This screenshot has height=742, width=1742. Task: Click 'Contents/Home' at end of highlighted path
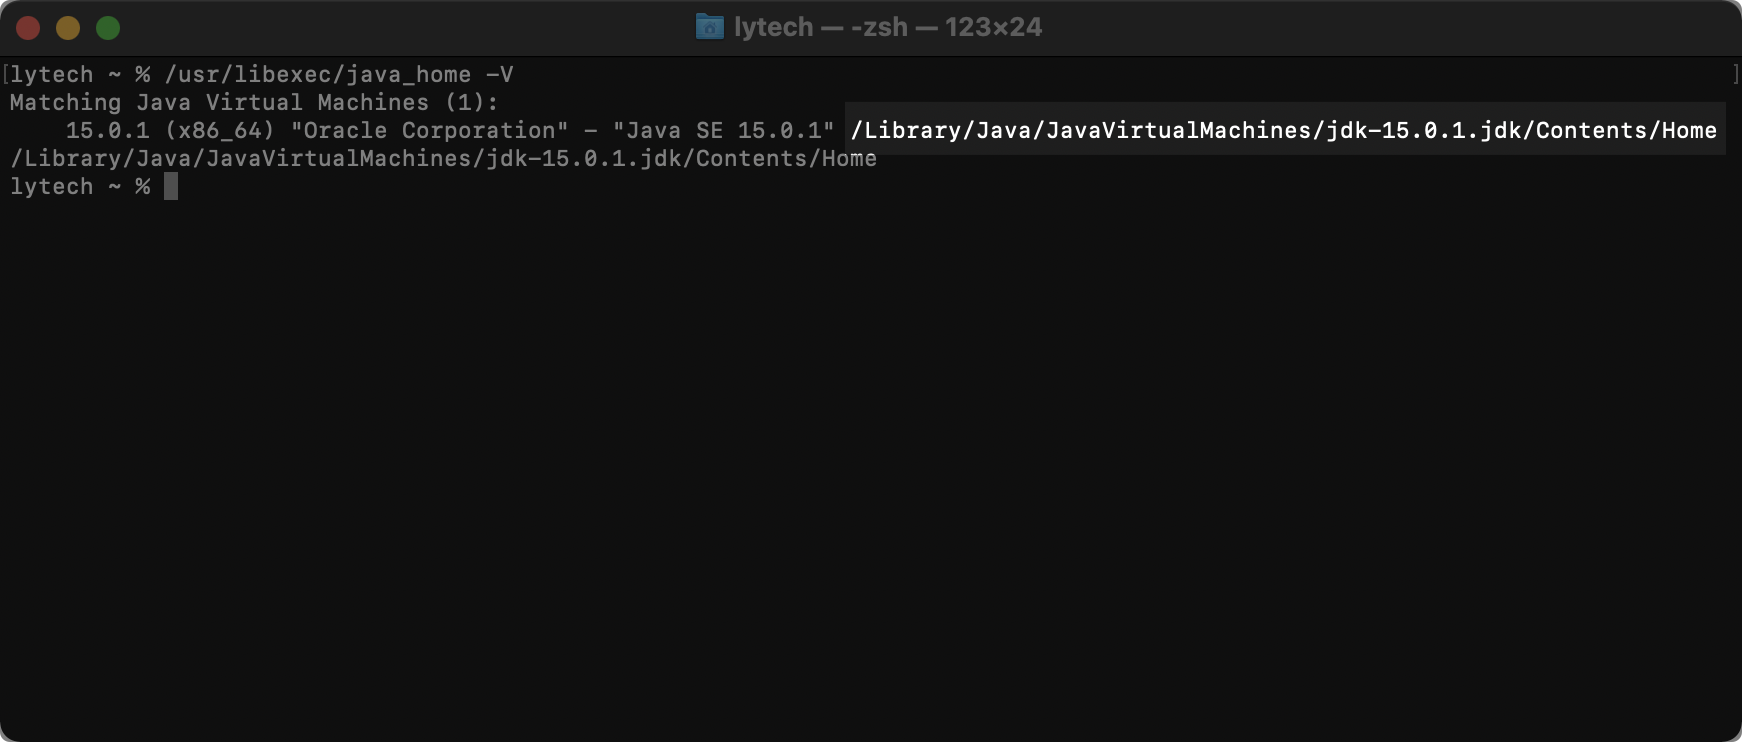click(x=1627, y=130)
